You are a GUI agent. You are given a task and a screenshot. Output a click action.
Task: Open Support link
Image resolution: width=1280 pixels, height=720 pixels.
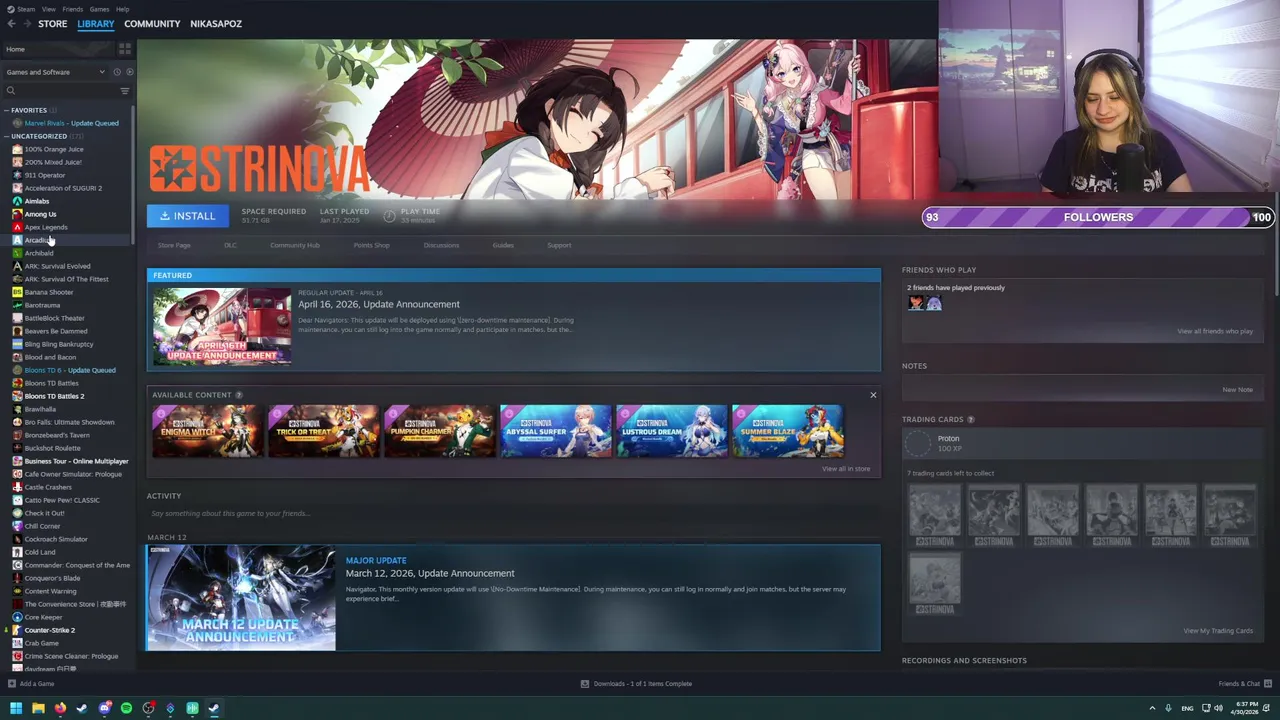click(559, 245)
